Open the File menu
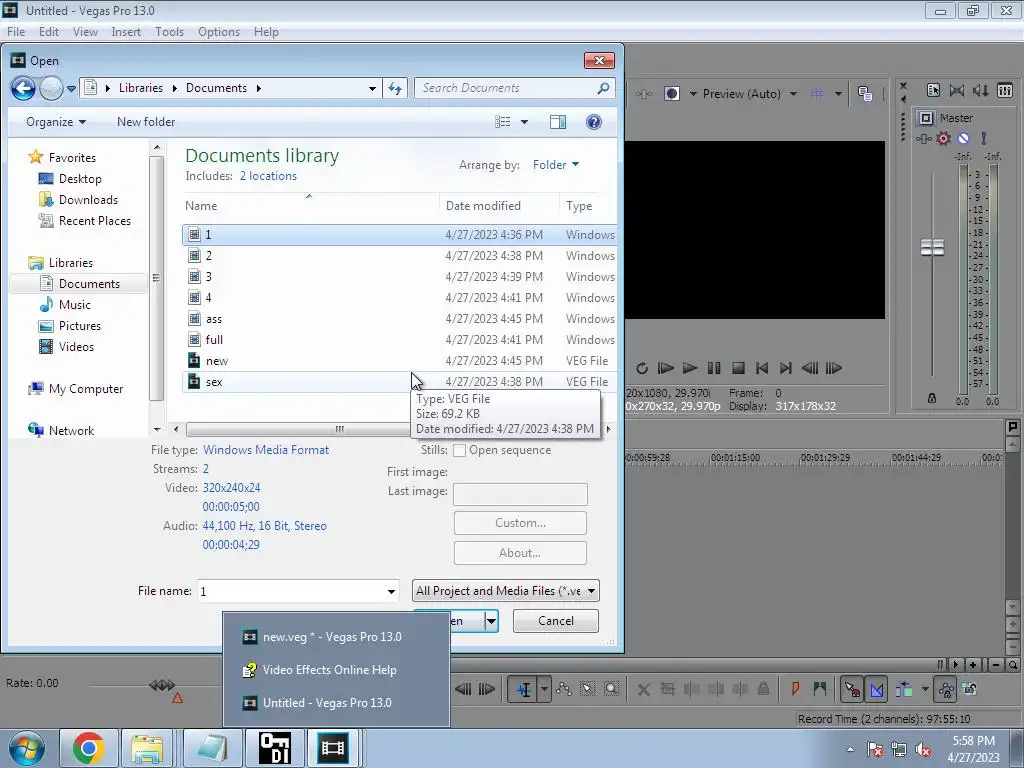This screenshot has width=1024, height=768. coord(16,32)
